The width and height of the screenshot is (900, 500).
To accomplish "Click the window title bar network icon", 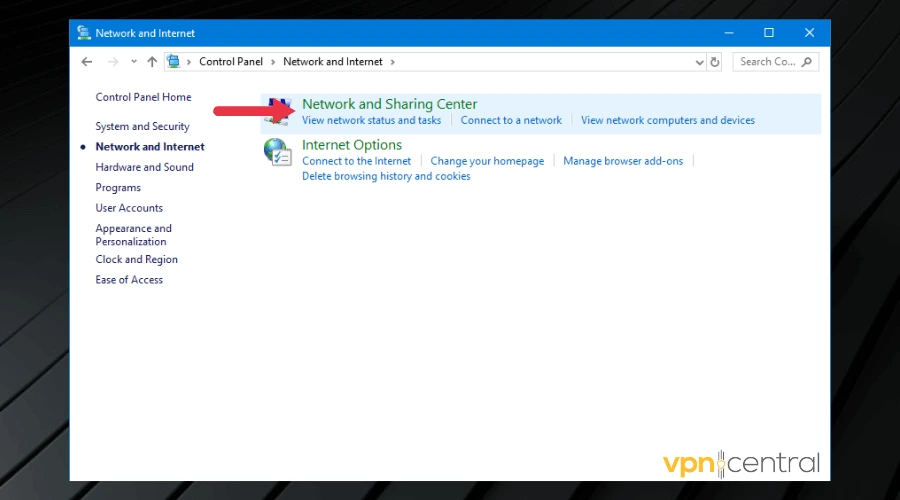I will [x=83, y=33].
